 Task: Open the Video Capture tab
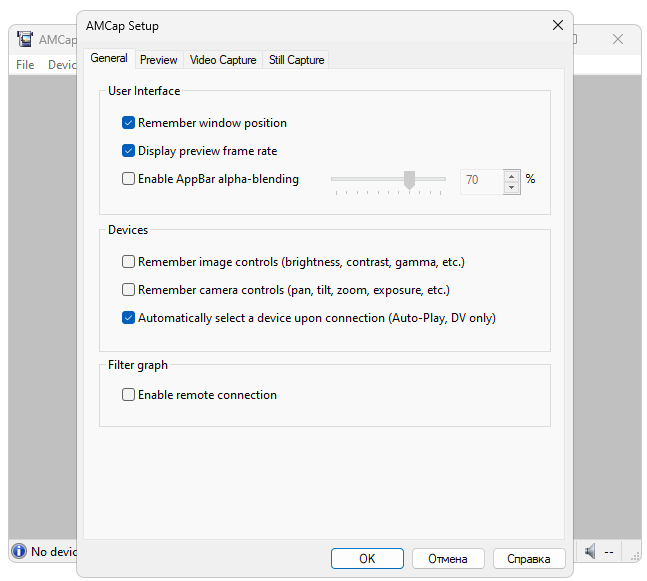coord(223,60)
